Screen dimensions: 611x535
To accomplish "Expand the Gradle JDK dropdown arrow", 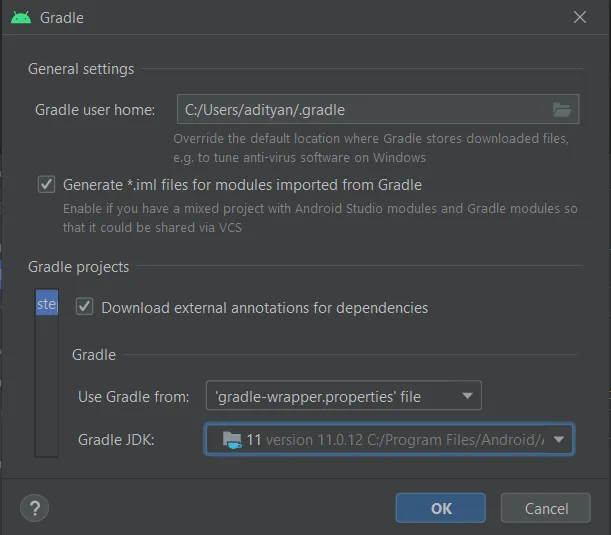I will (x=558, y=440).
